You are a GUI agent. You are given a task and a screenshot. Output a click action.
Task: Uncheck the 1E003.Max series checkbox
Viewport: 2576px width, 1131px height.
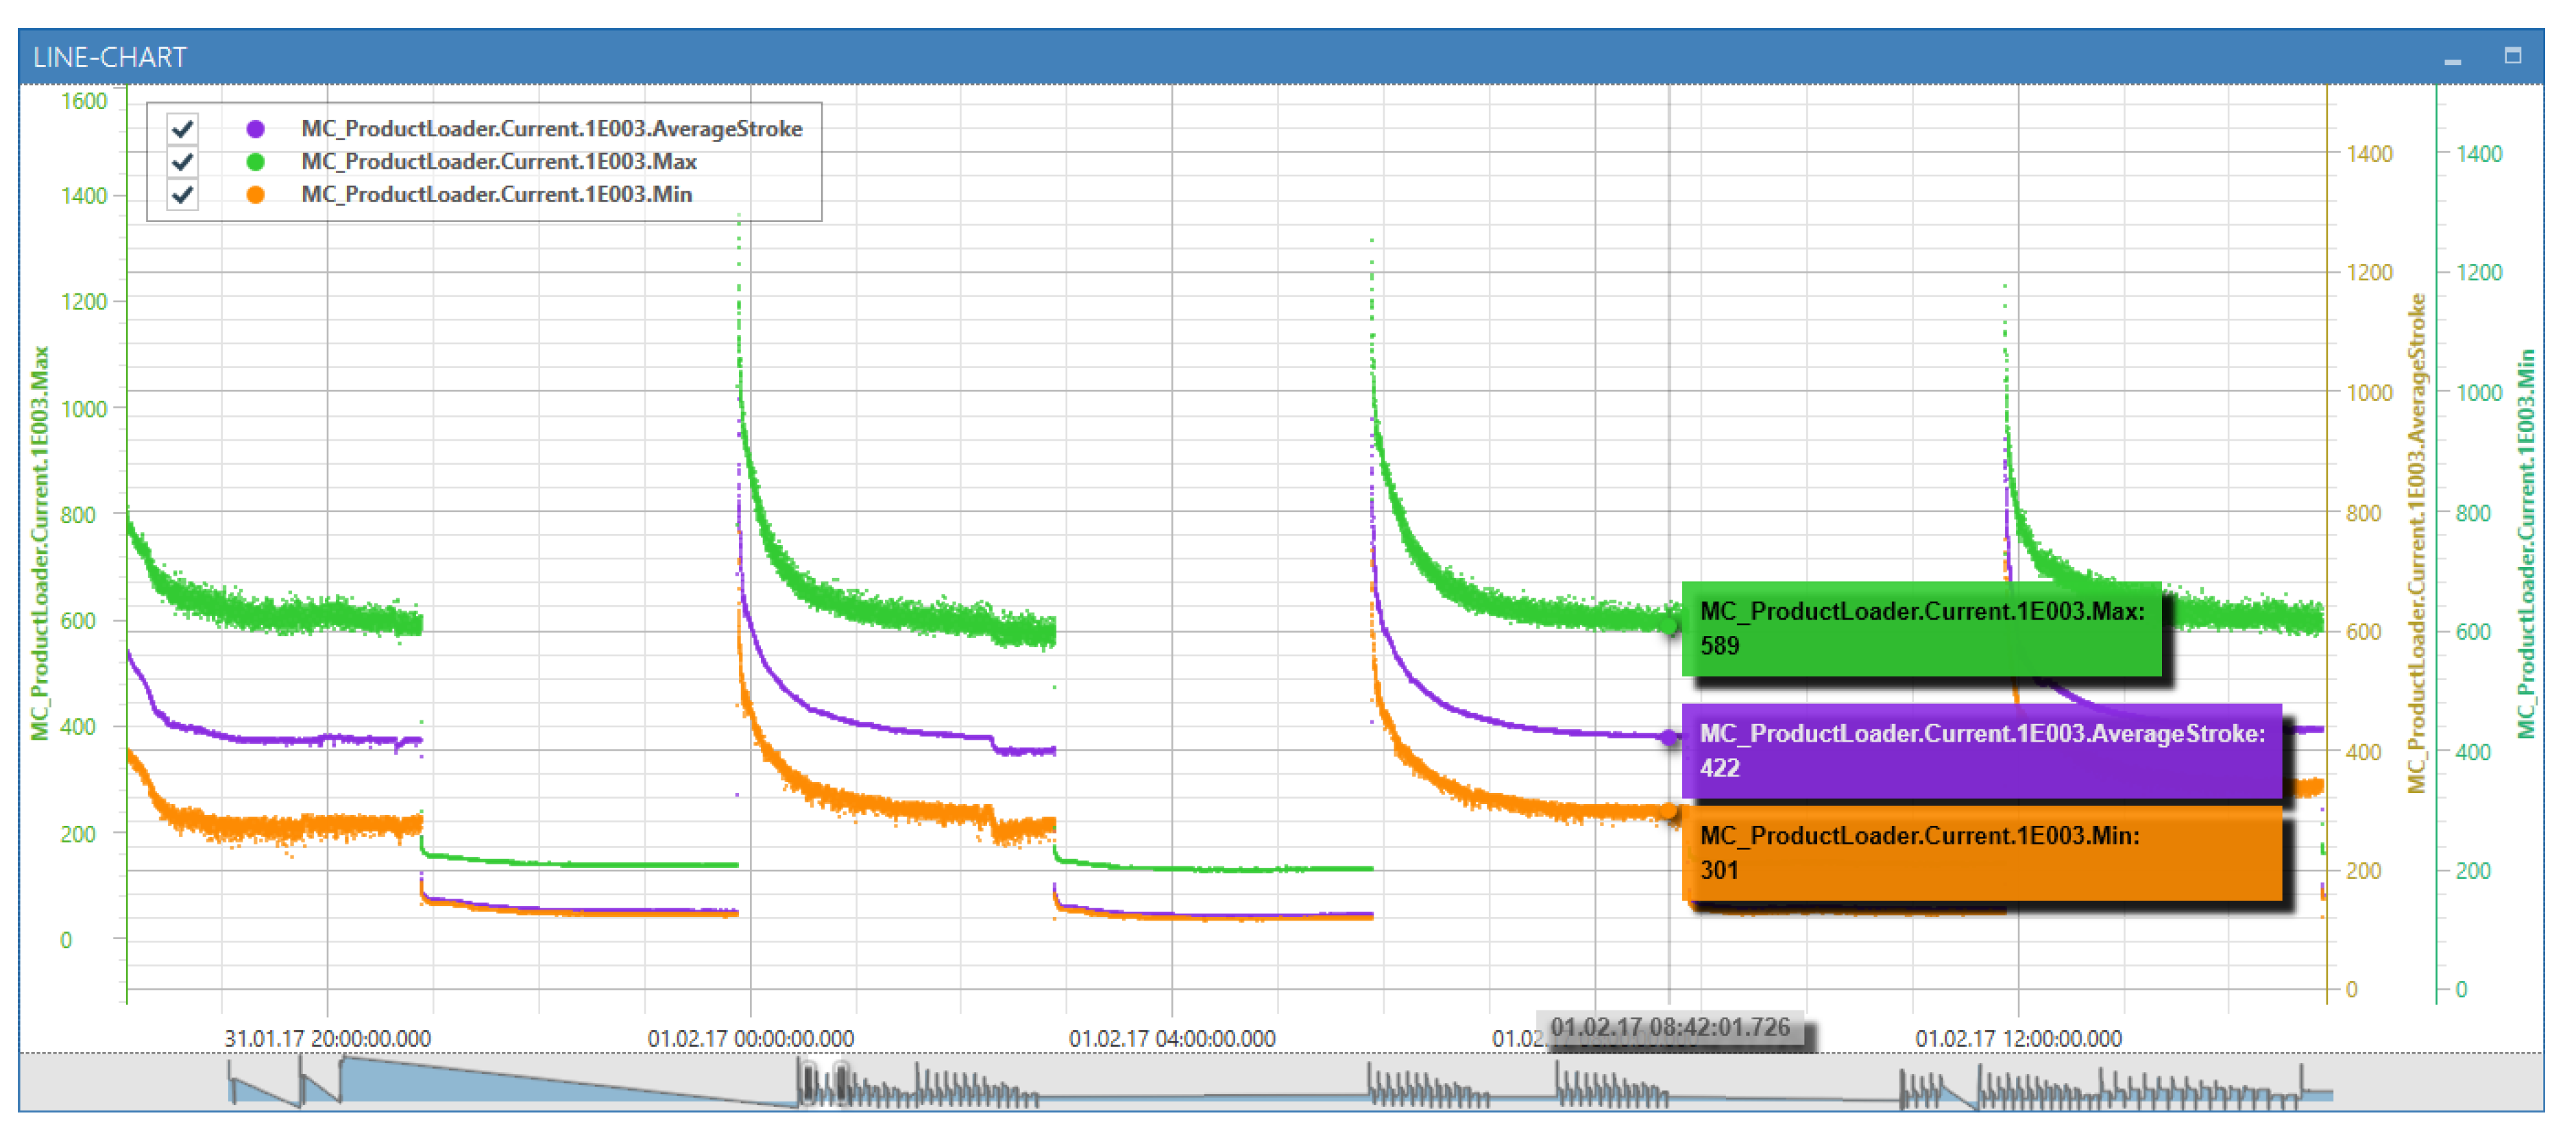182,161
